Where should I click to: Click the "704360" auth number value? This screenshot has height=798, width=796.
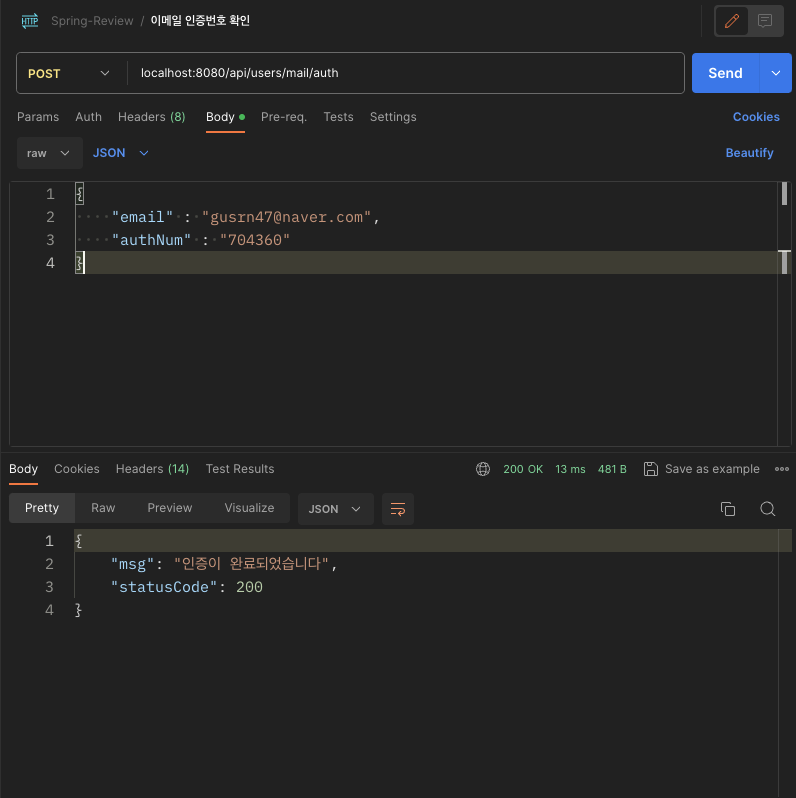click(x=254, y=240)
